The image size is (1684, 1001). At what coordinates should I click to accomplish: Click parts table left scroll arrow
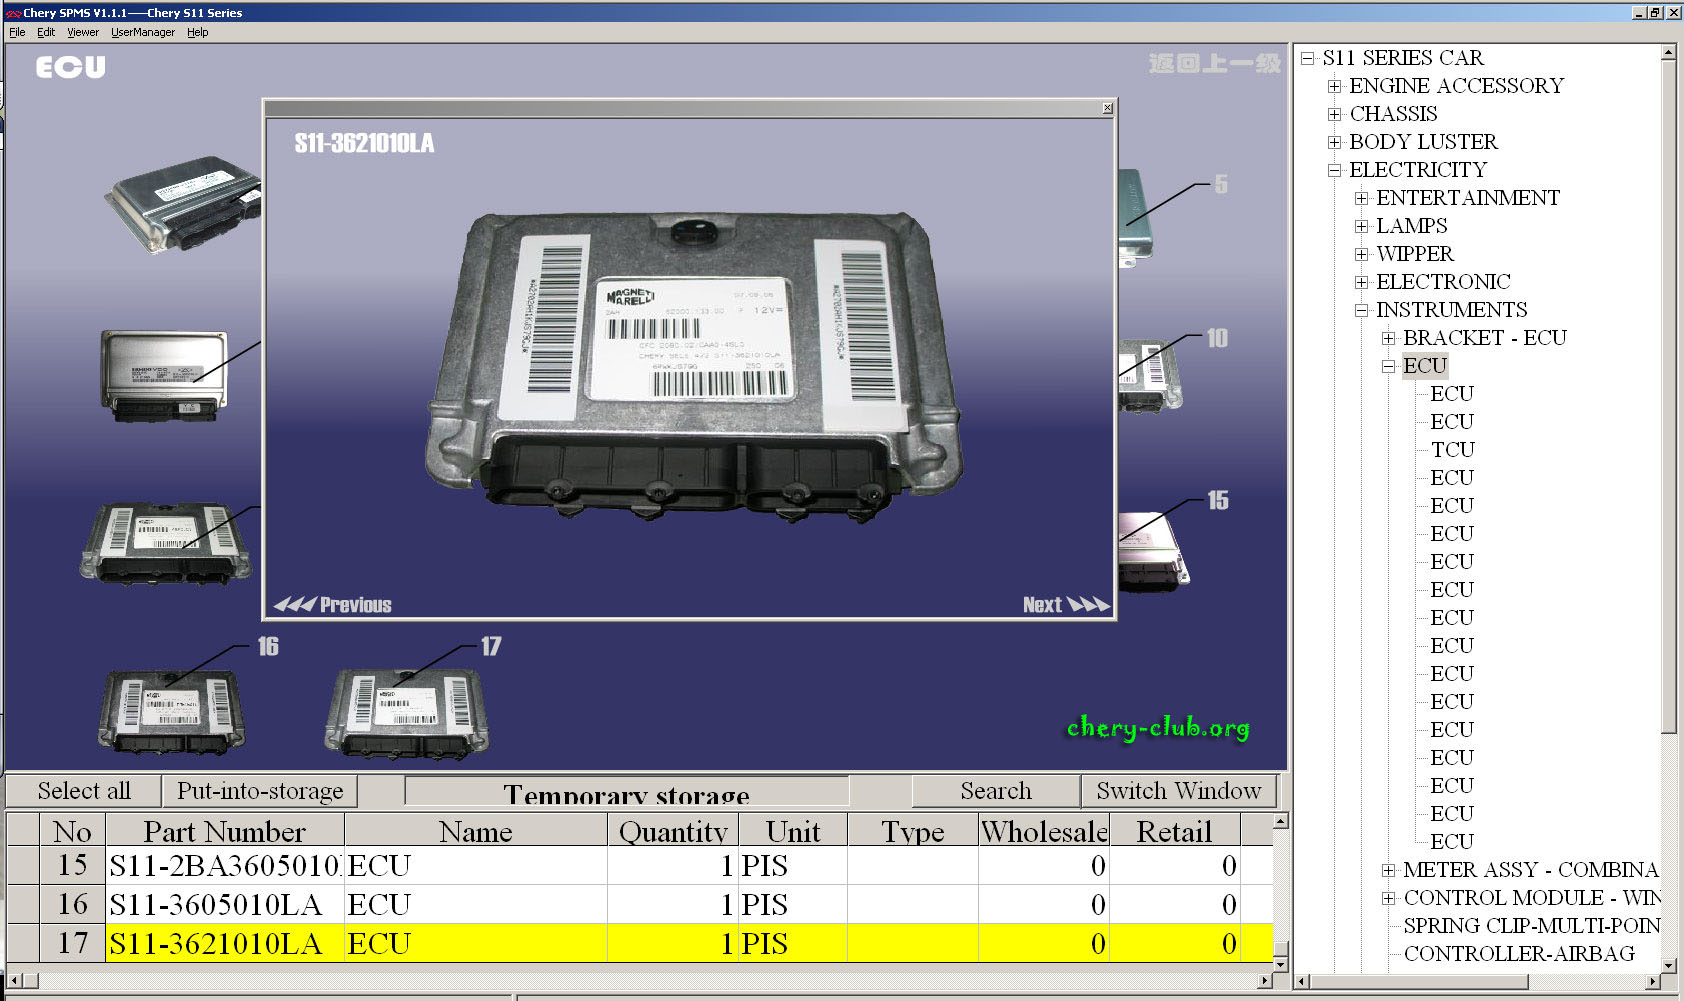[x=14, y=981]
